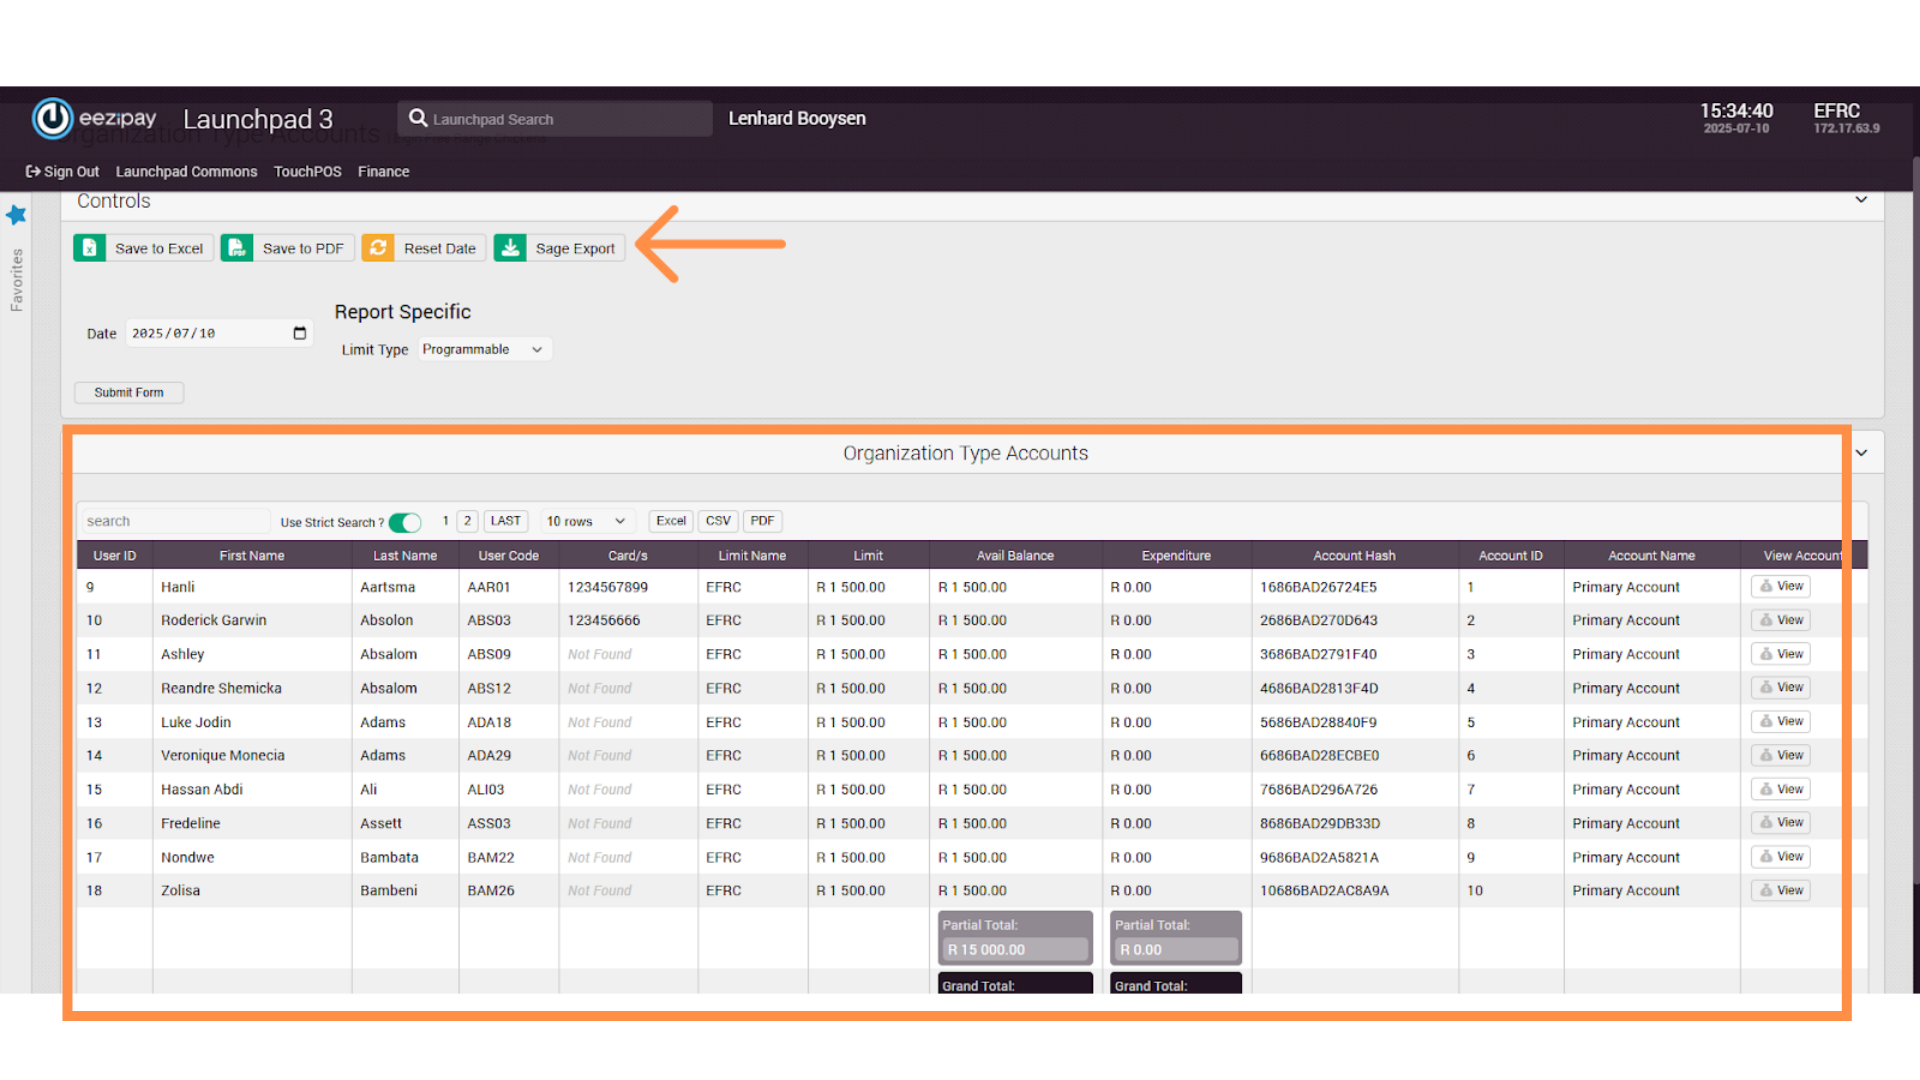View account for Veronique Monecia
The height and width of the screenshot is (1080, 1920).
(x=1780, y=755)
